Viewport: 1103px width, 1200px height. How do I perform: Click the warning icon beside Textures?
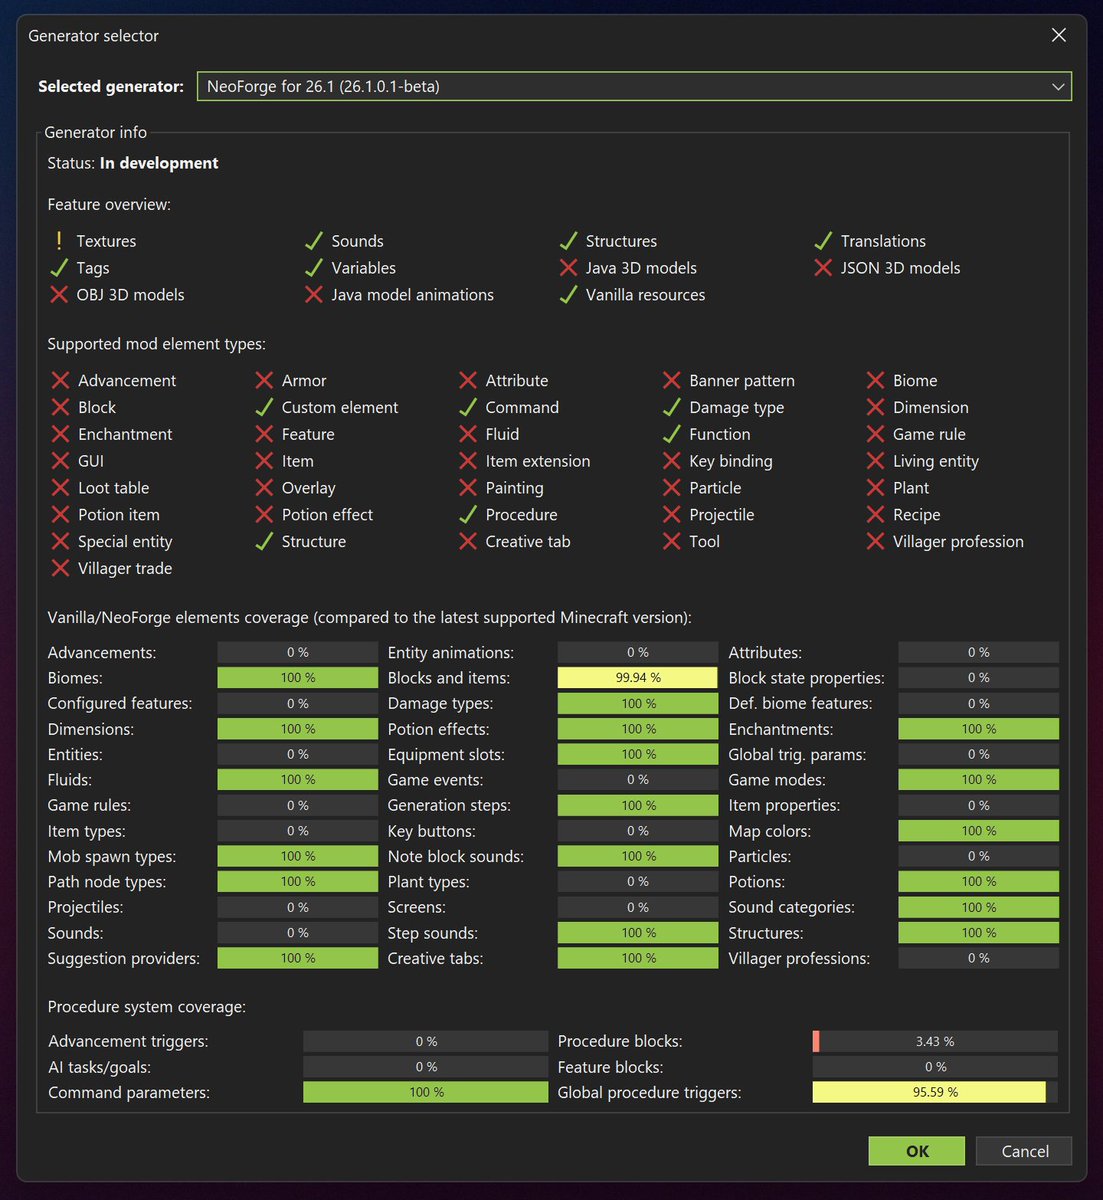point(59,241)
